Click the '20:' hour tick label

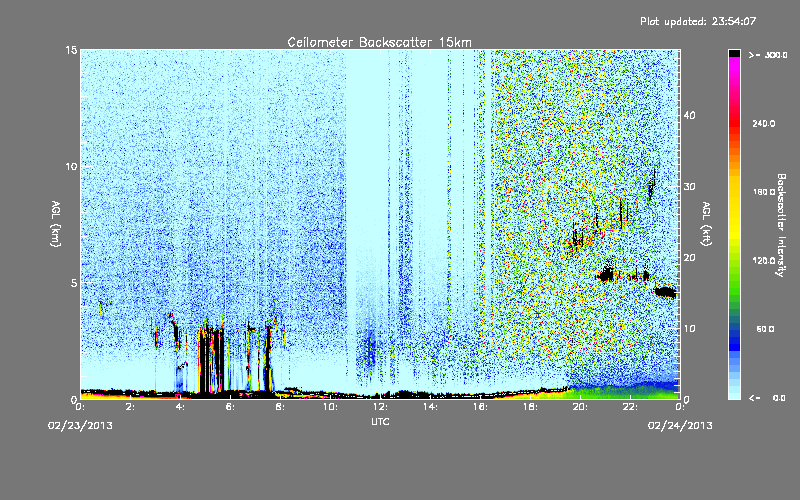click(x=580, y=407)
